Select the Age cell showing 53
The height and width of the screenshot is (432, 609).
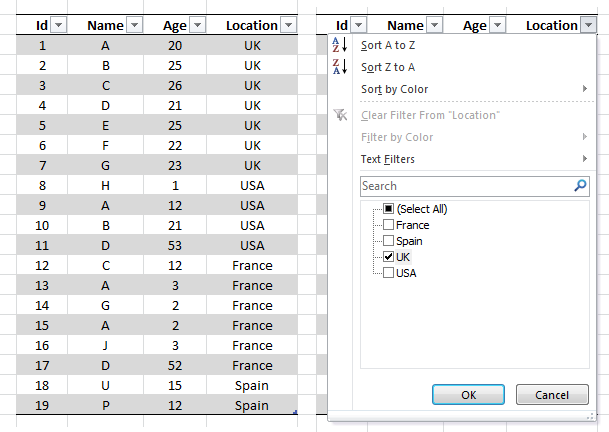pyautogui.click(x=175, y=246)
